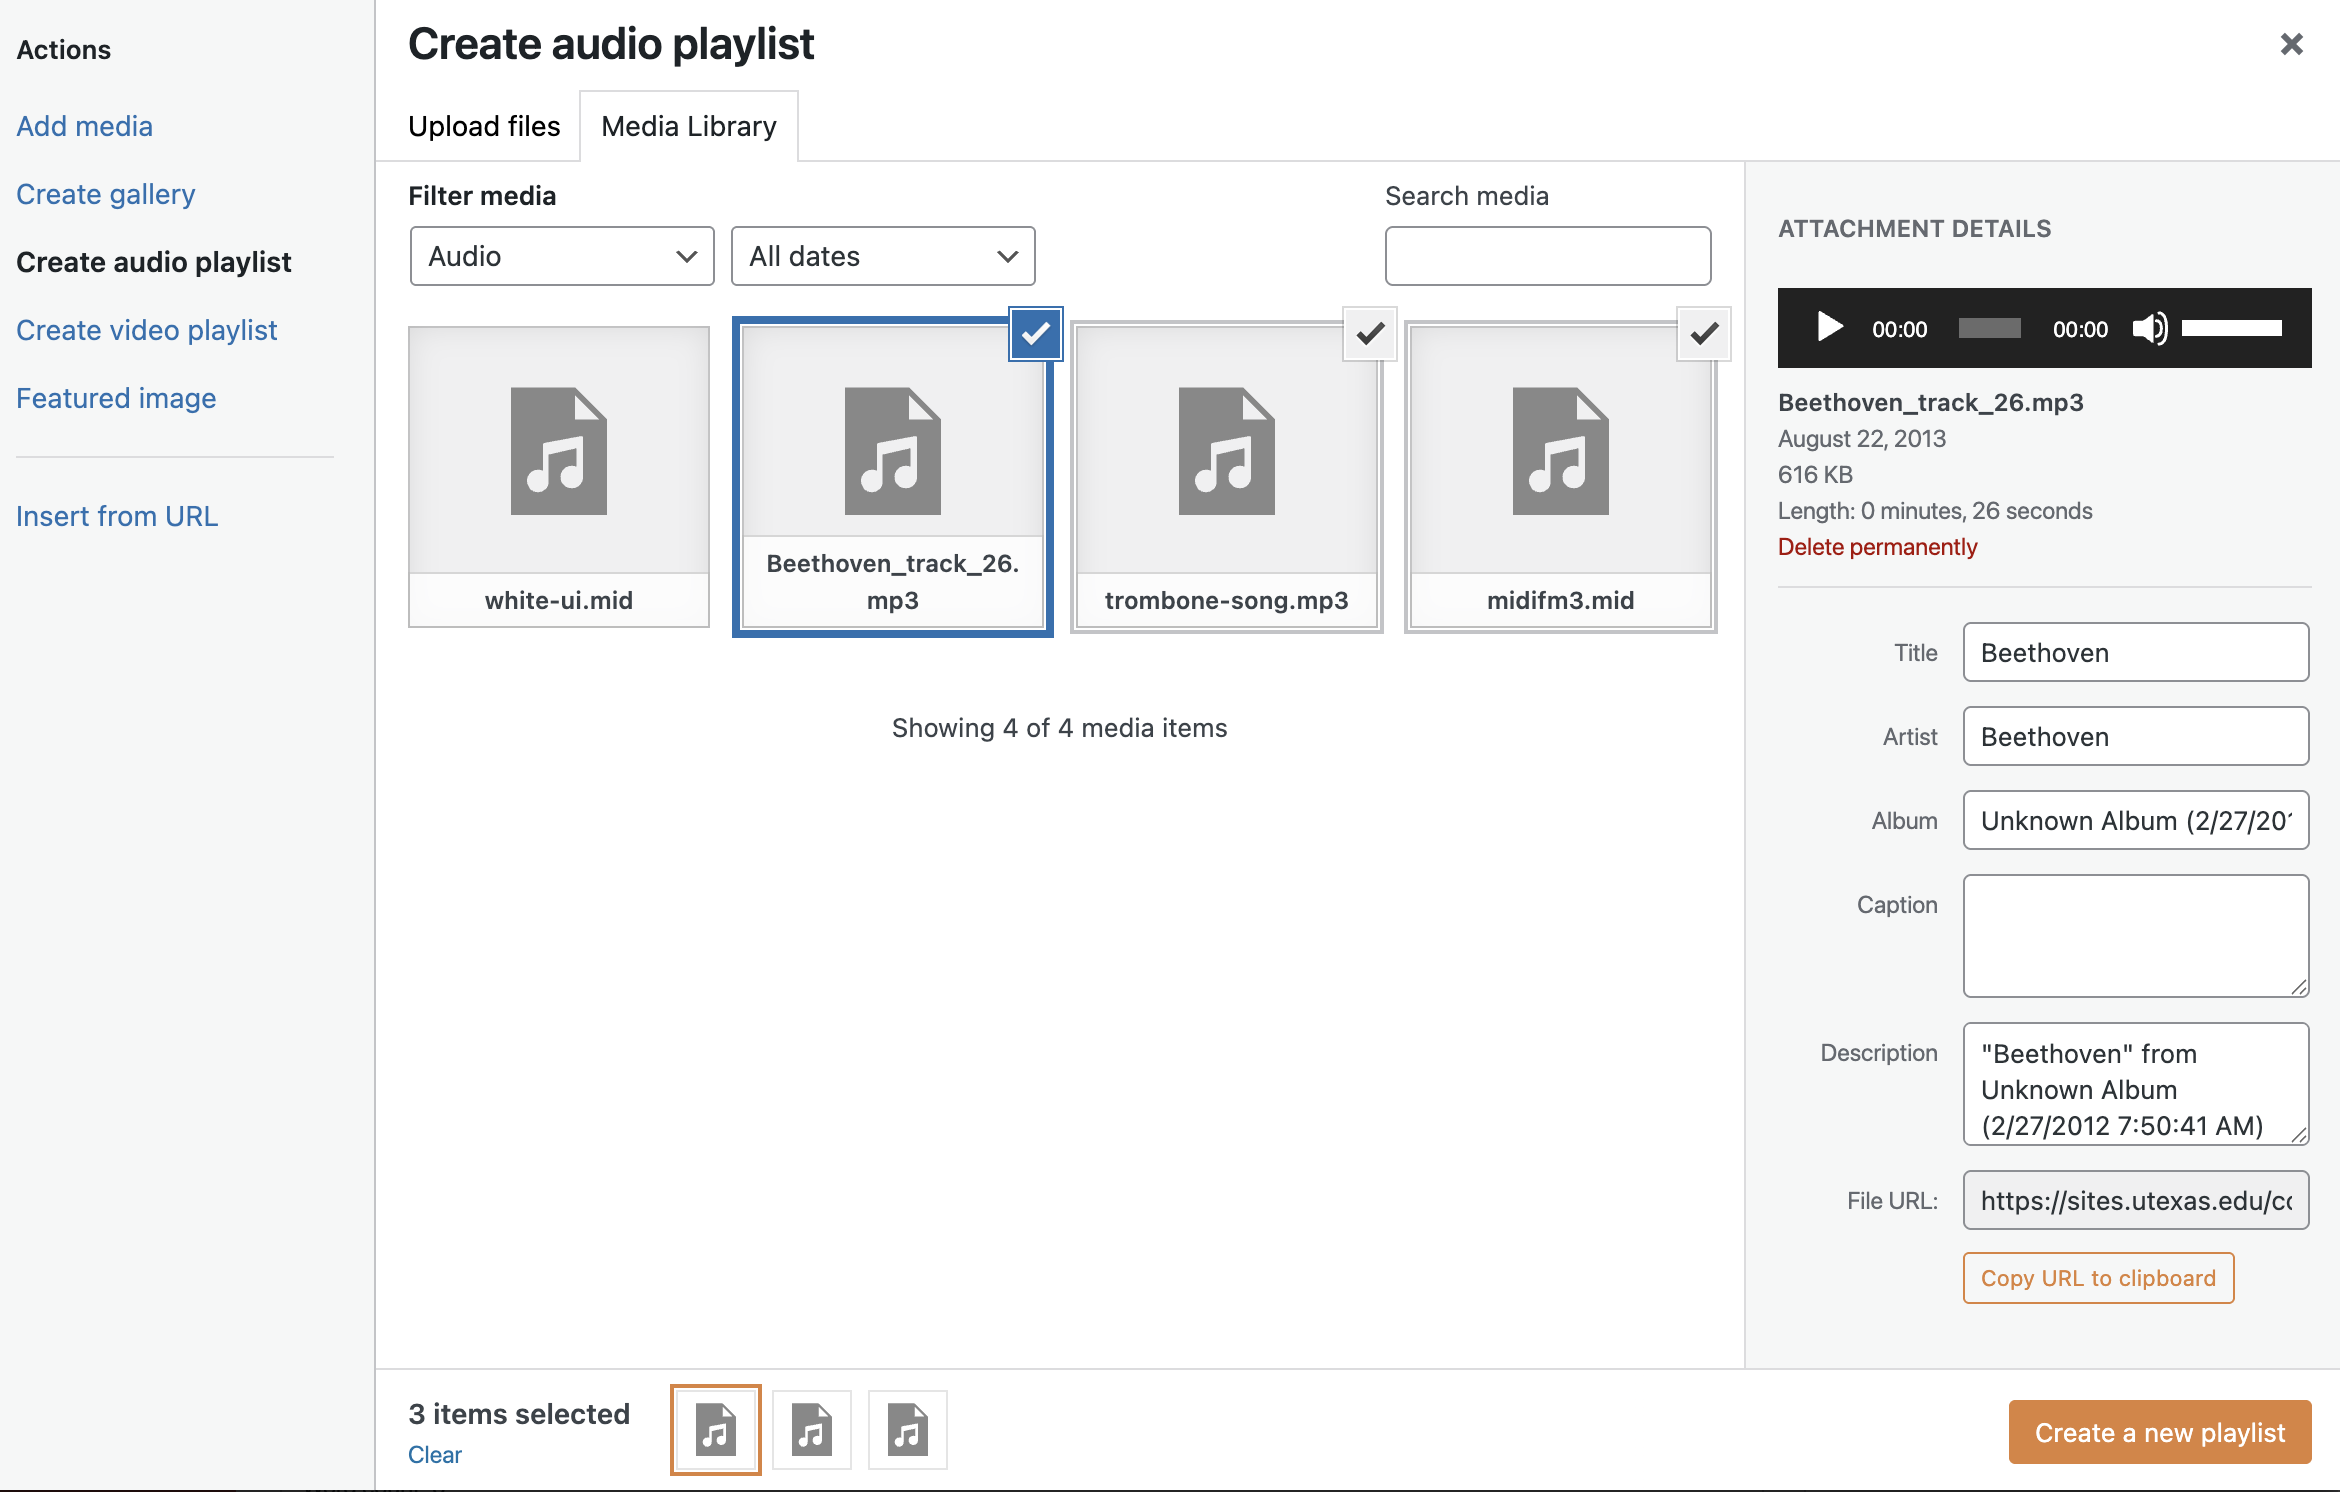
Task: Switch to the Media Library tab
Action: (687, 126)
